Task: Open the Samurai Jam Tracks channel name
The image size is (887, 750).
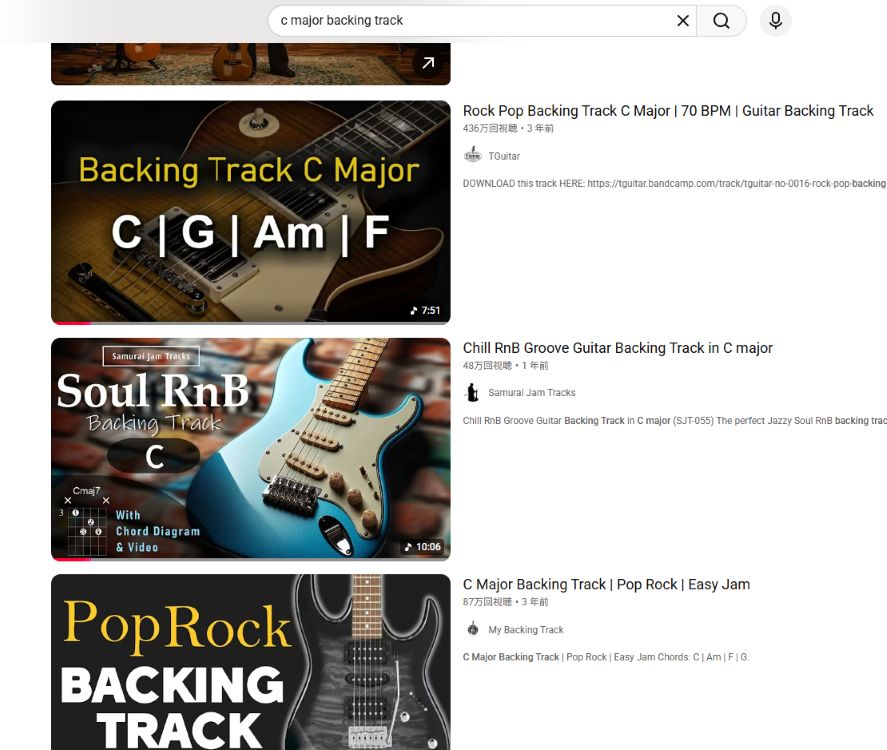Action: click(532, 393)
